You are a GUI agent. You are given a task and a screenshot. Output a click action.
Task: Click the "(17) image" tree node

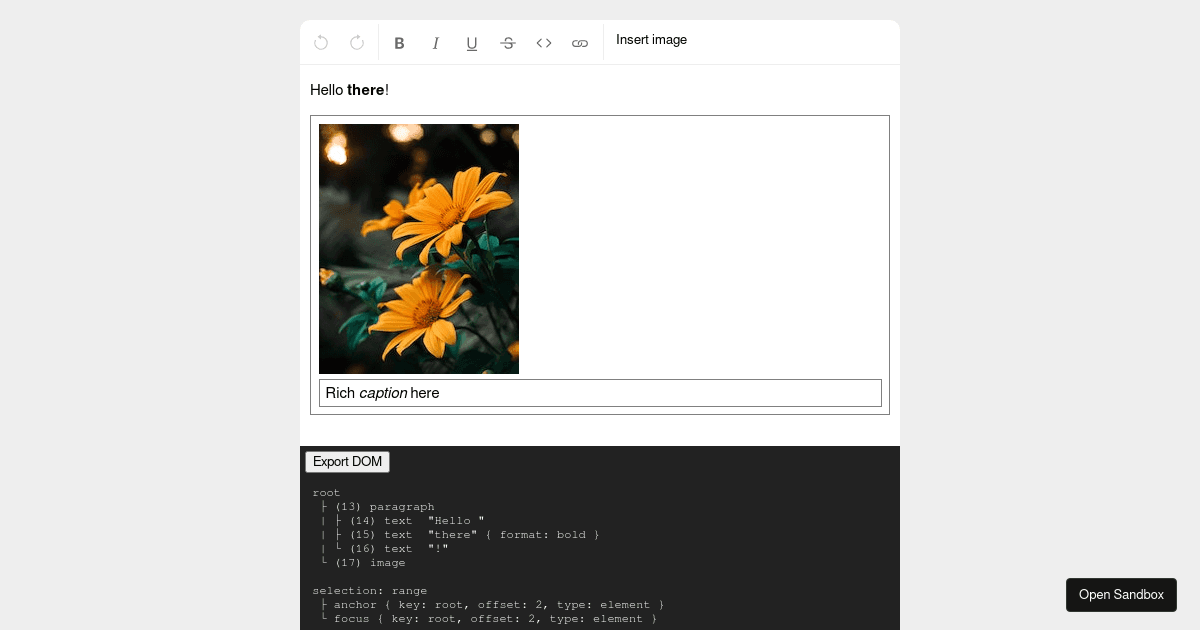370,563
